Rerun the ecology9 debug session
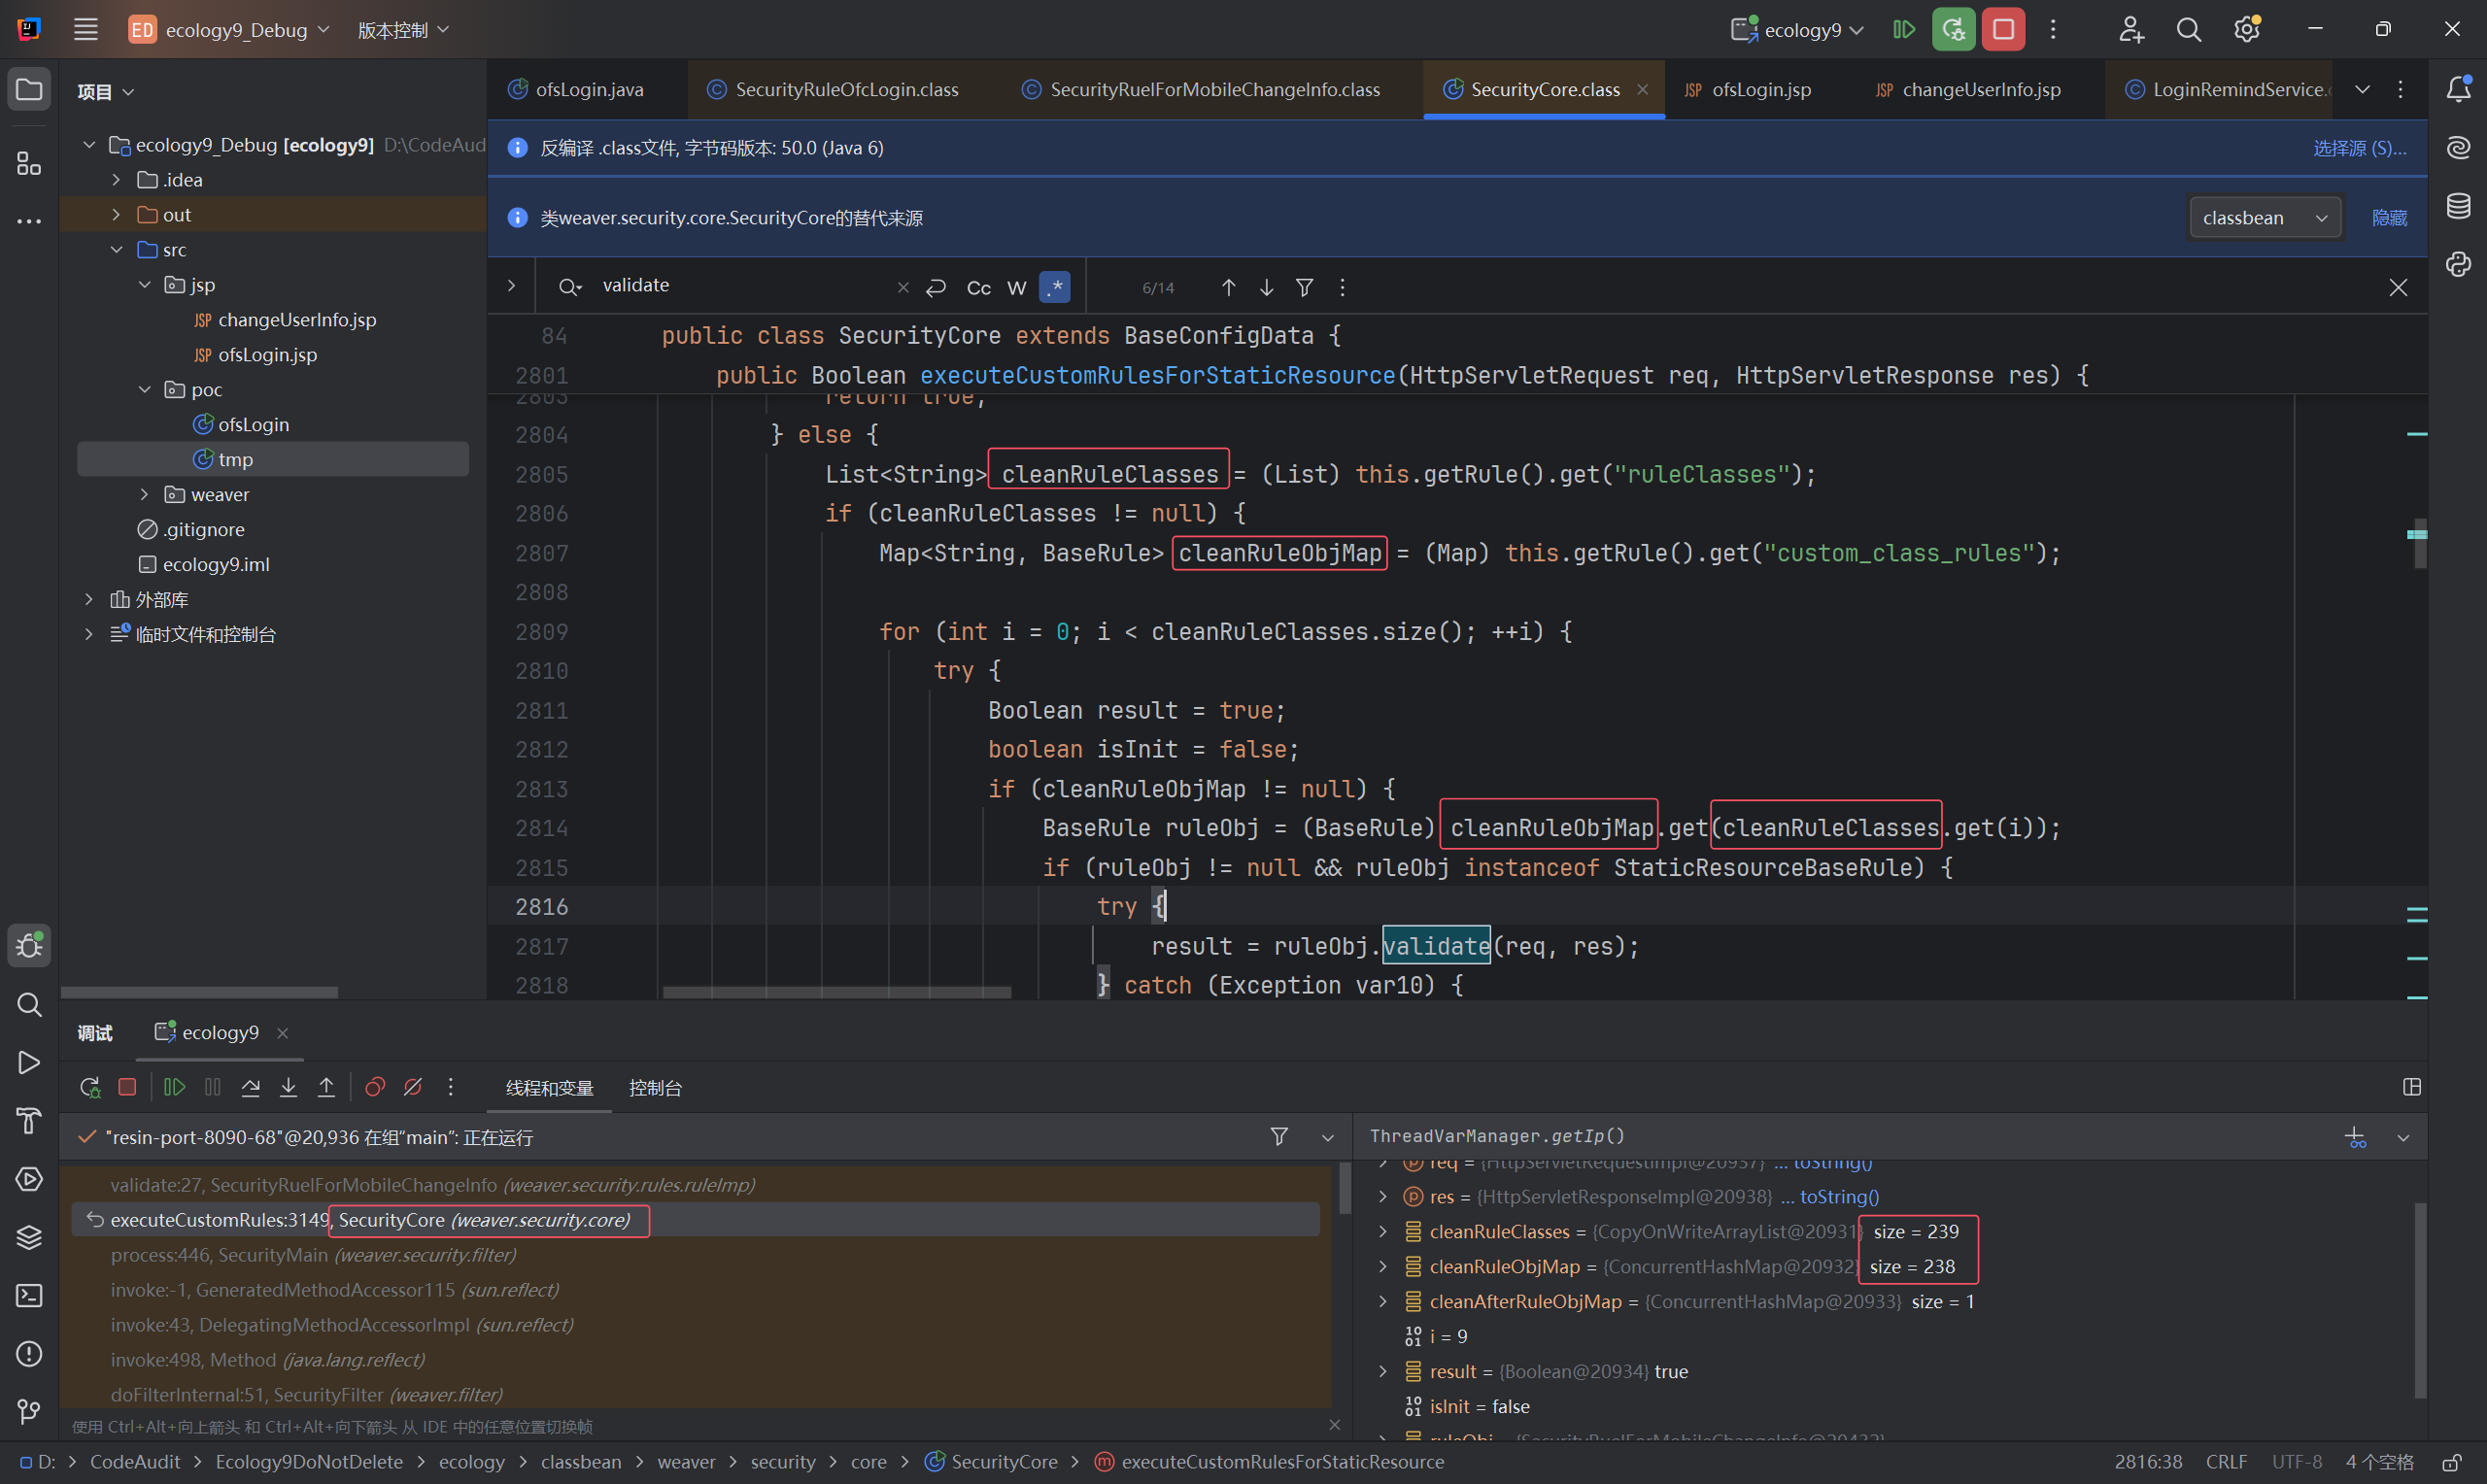The width and height of the screenshot is (2487, 1484). (x=1953, y=30)
